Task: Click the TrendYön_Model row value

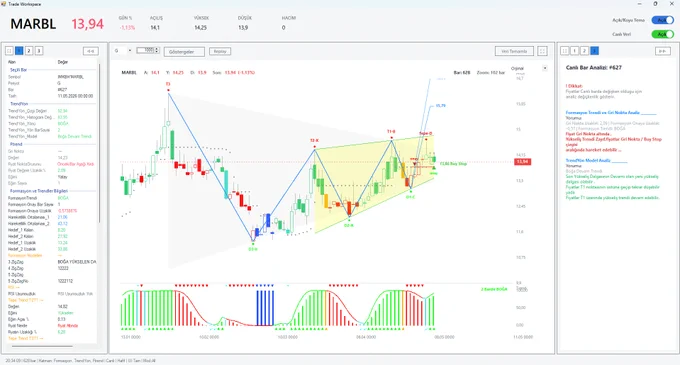Action: coord(75,137)
